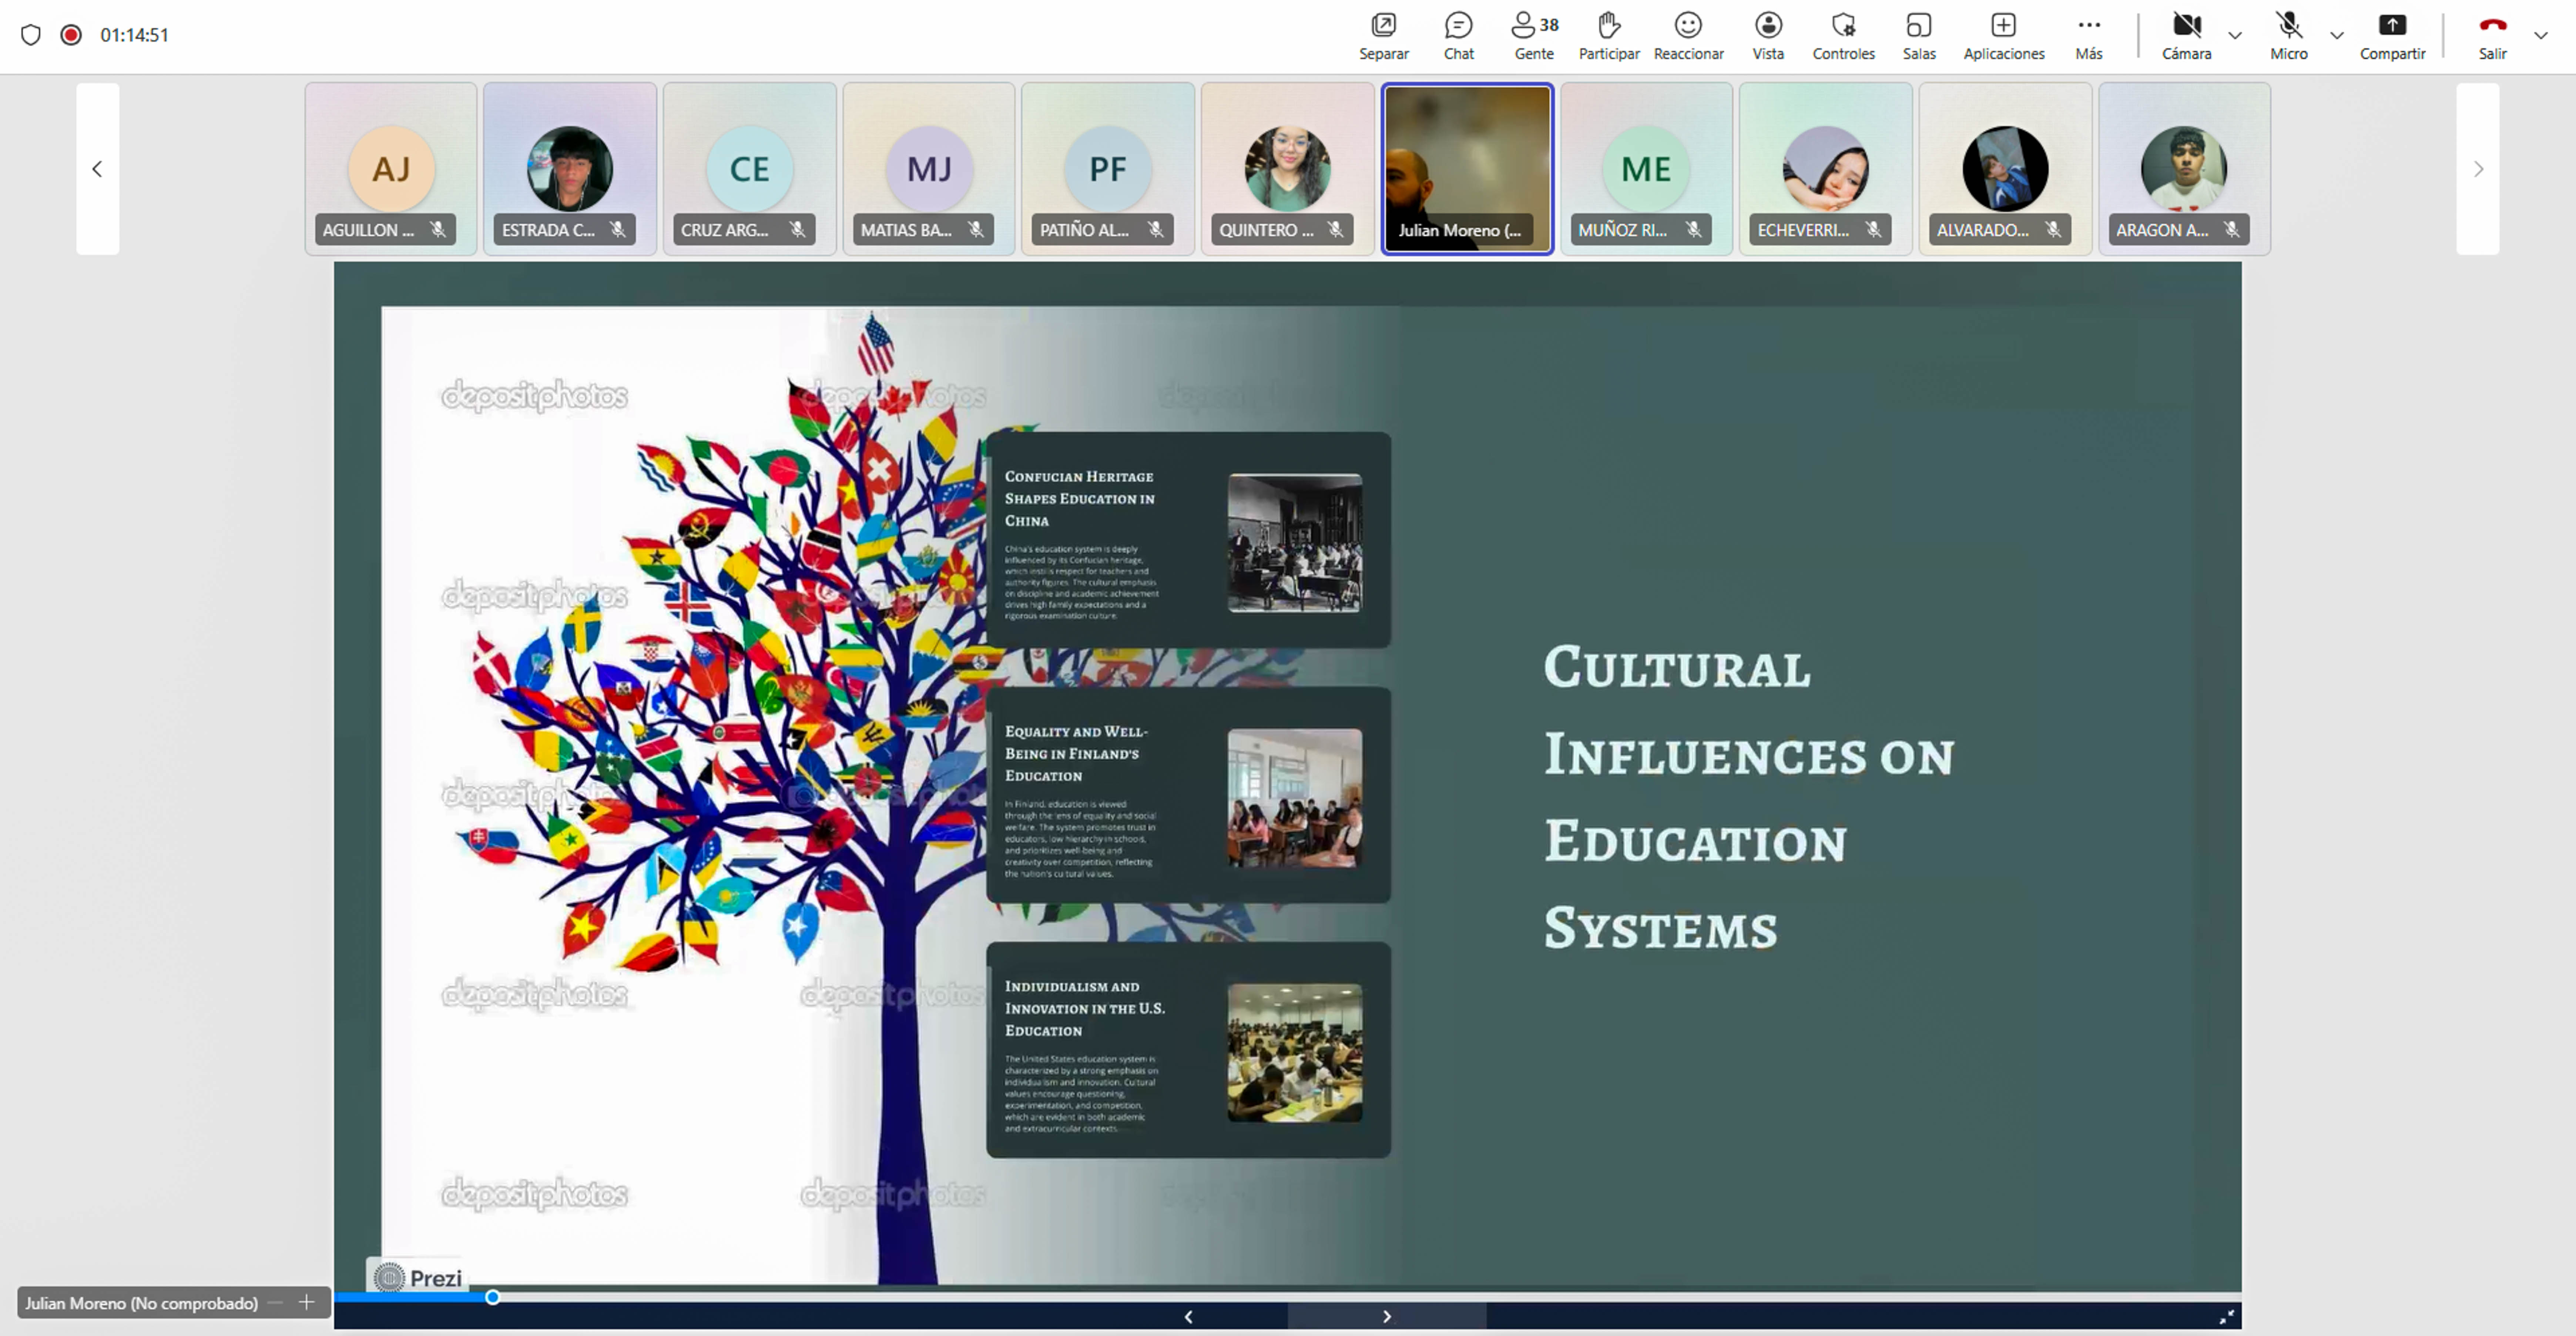
Task: Leave the meeting with Salir
Action: click(2492, 35)
